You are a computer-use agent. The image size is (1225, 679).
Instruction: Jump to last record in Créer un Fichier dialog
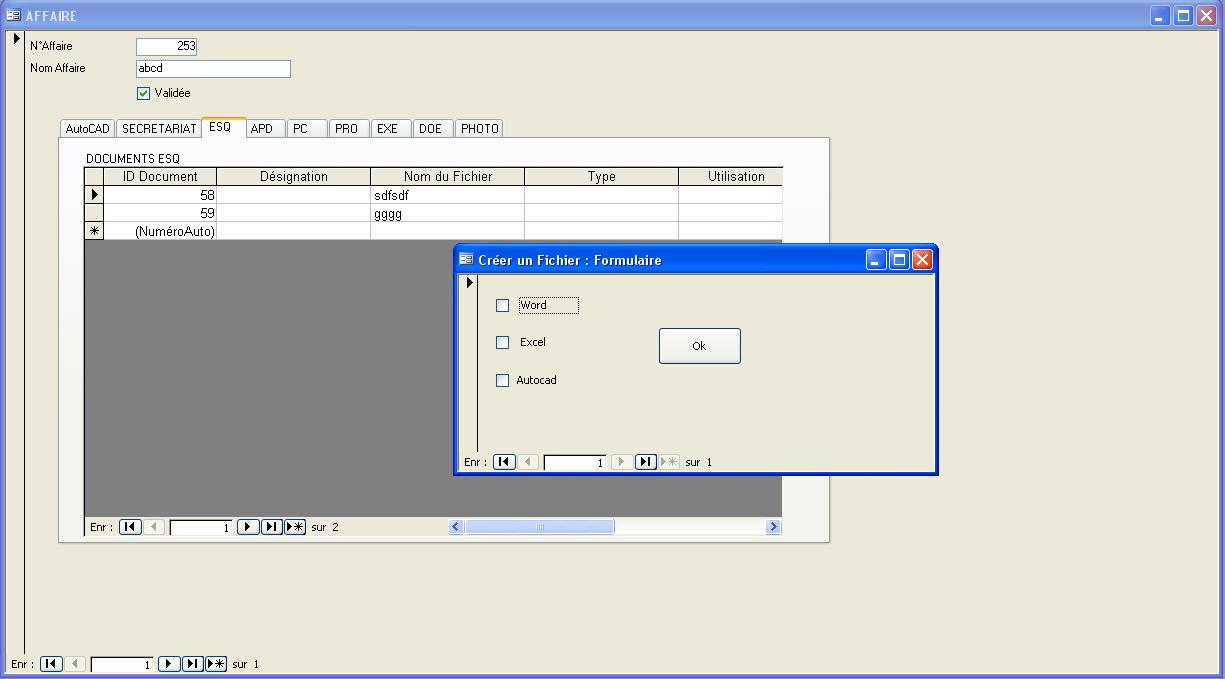click(x=646, y=462)
